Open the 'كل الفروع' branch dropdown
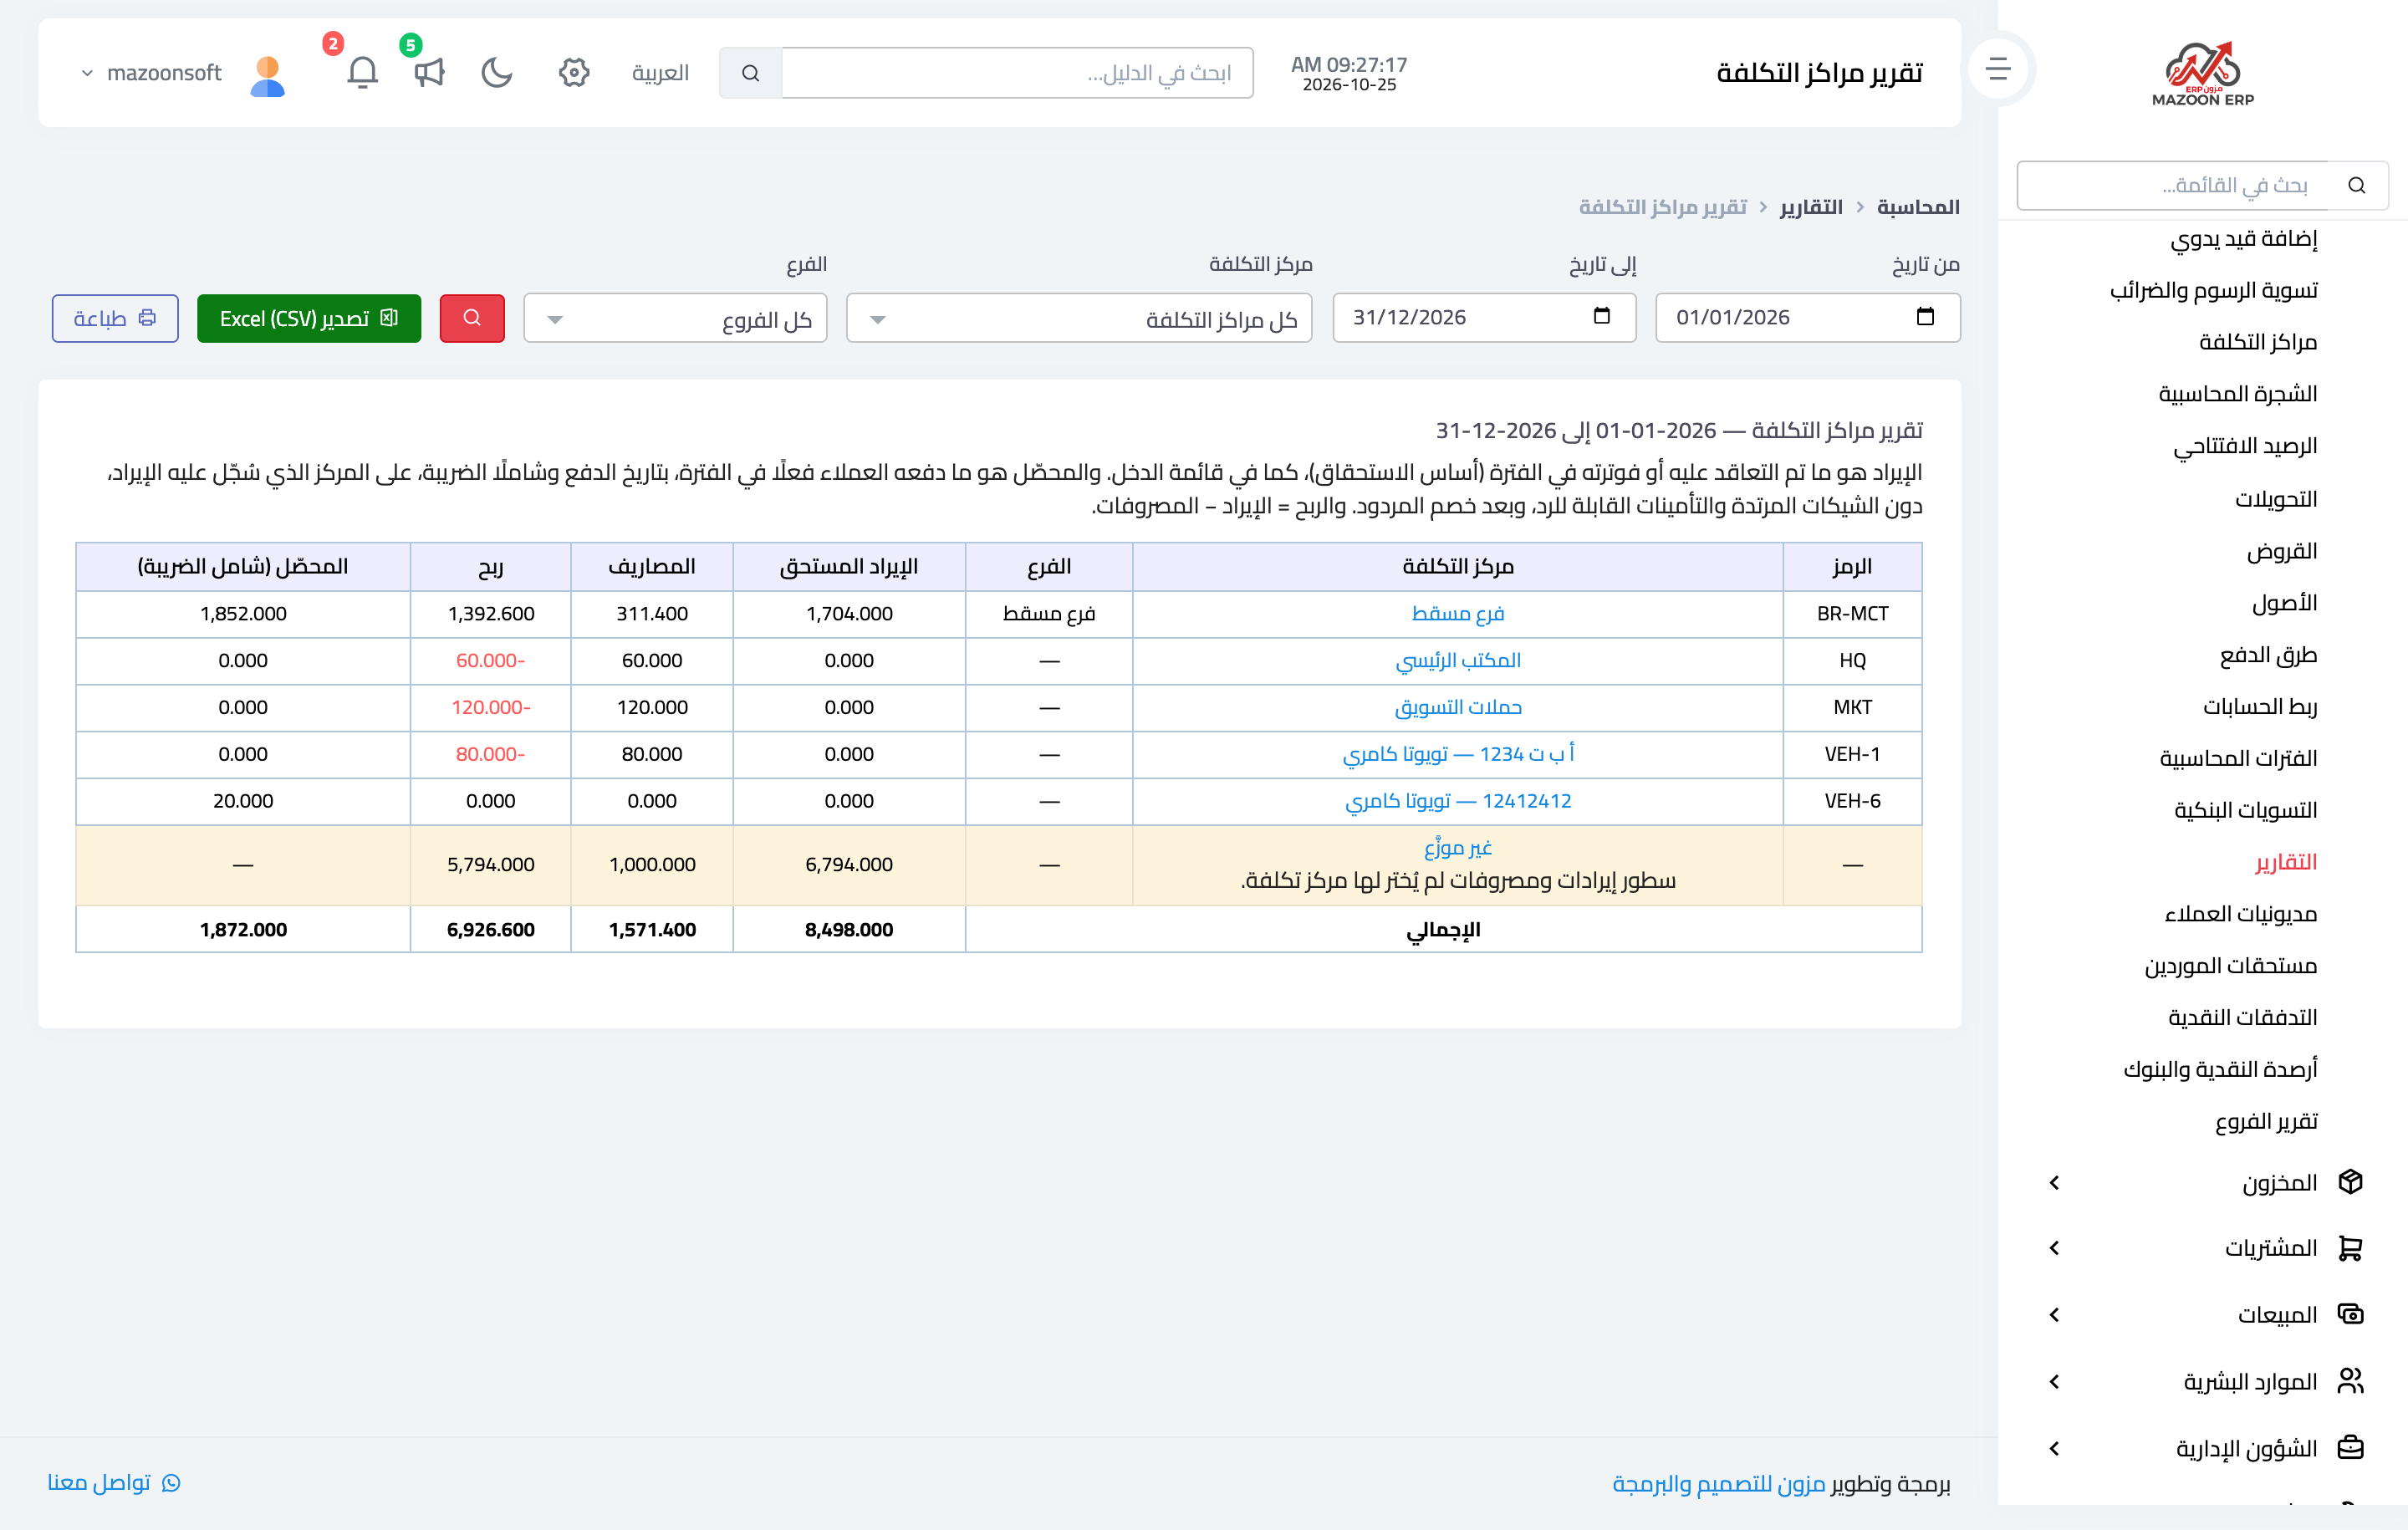 [675, 318]
